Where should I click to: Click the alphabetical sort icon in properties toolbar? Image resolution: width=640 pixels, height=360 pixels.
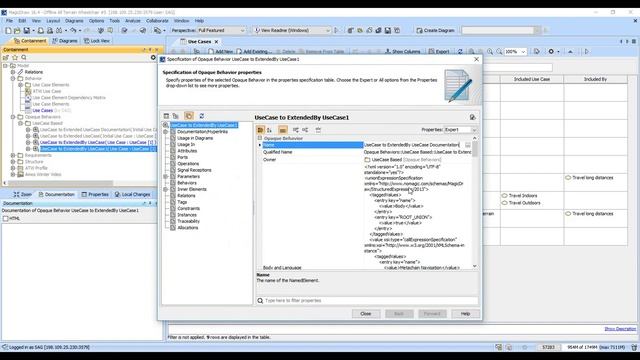click(269, 130)
